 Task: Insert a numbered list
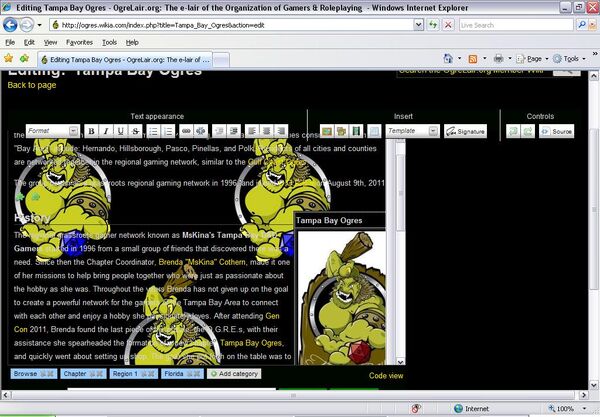click(168, 131)
